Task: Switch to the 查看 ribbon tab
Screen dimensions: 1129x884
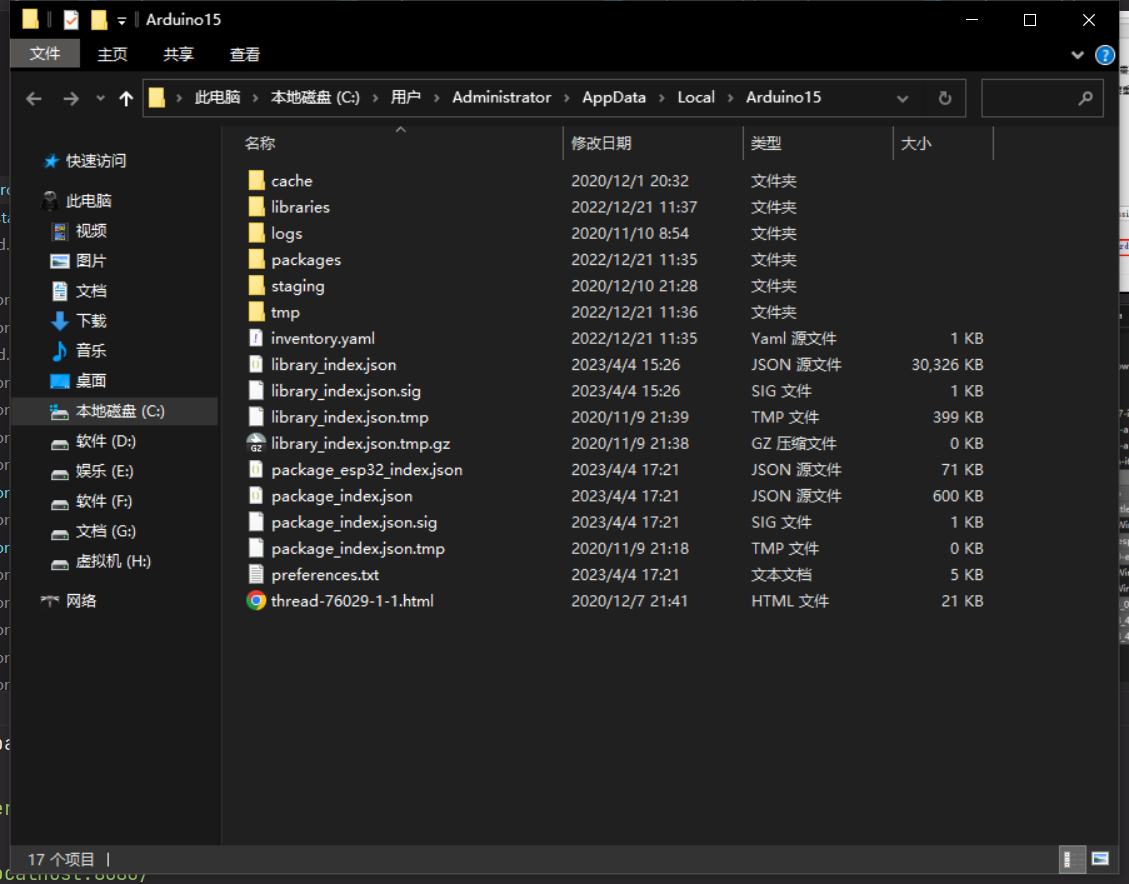Action: click(x=245, y=55)
